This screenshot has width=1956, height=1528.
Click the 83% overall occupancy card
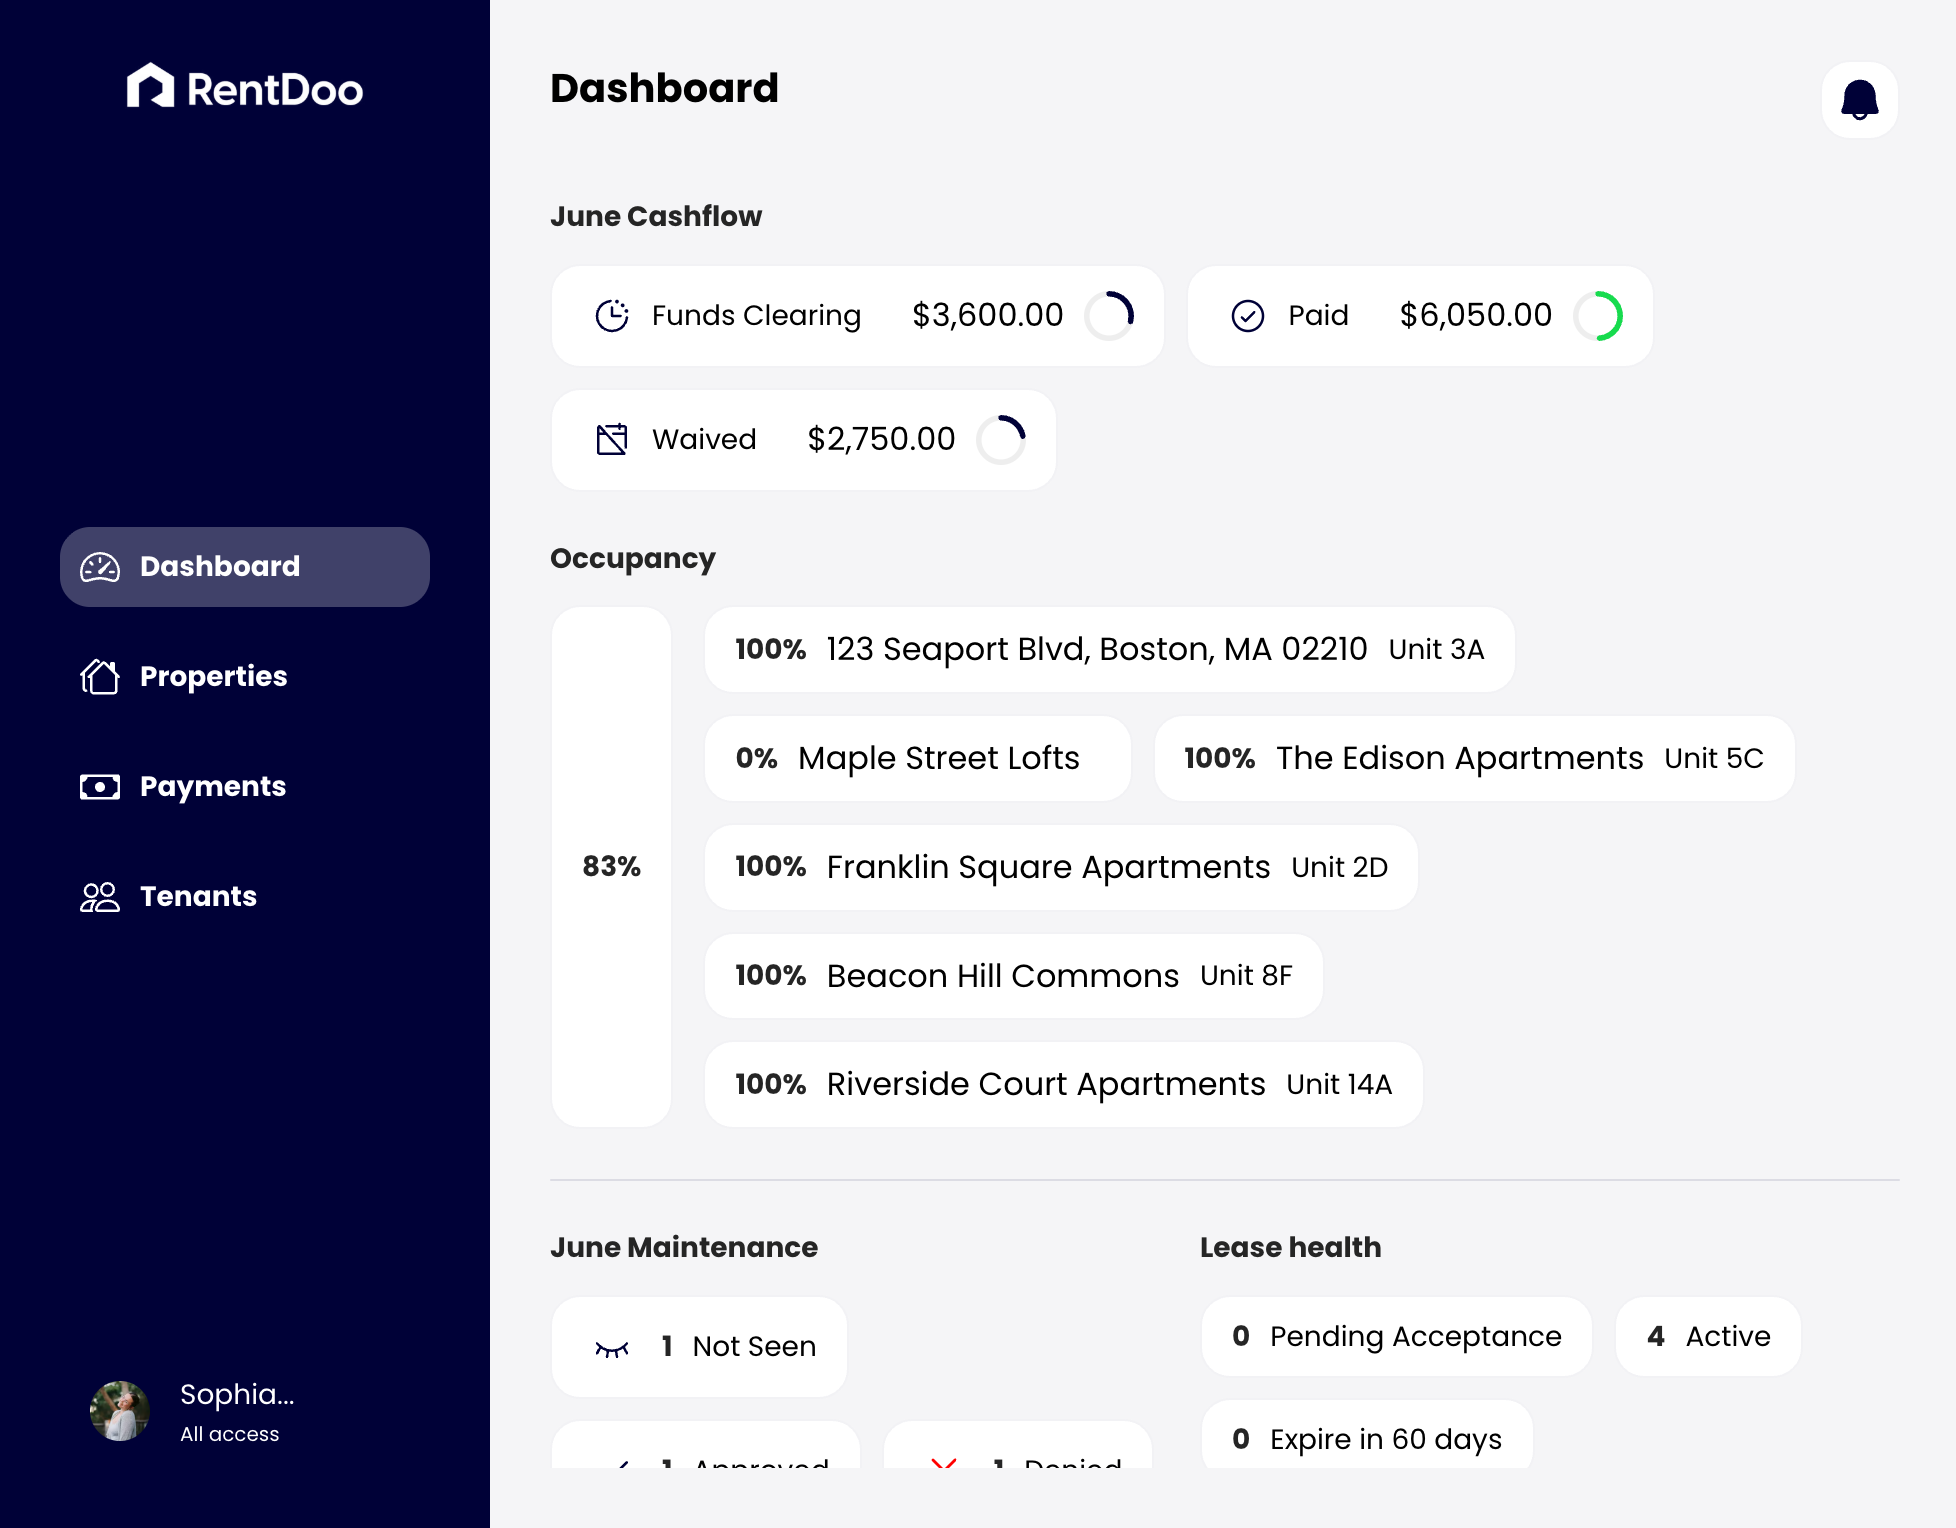tap(612, 867)
